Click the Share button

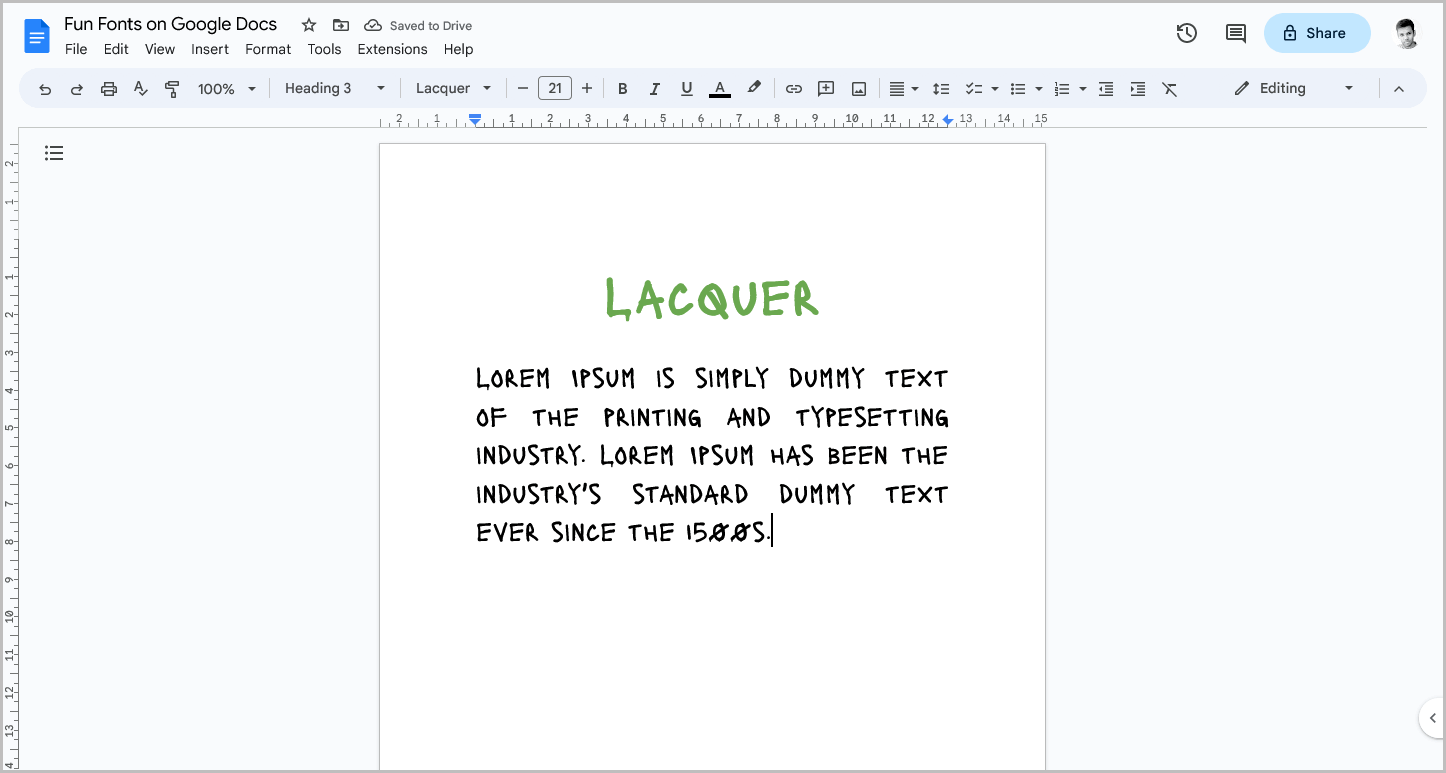[x=1317, y=33]
